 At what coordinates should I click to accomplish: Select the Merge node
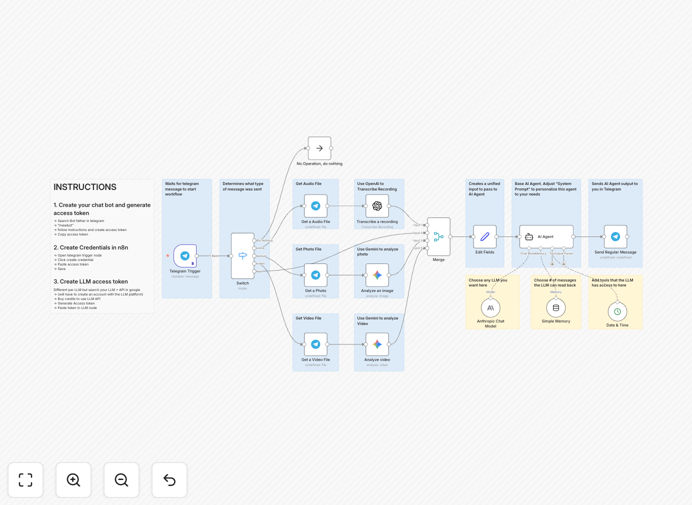point(439,237)
